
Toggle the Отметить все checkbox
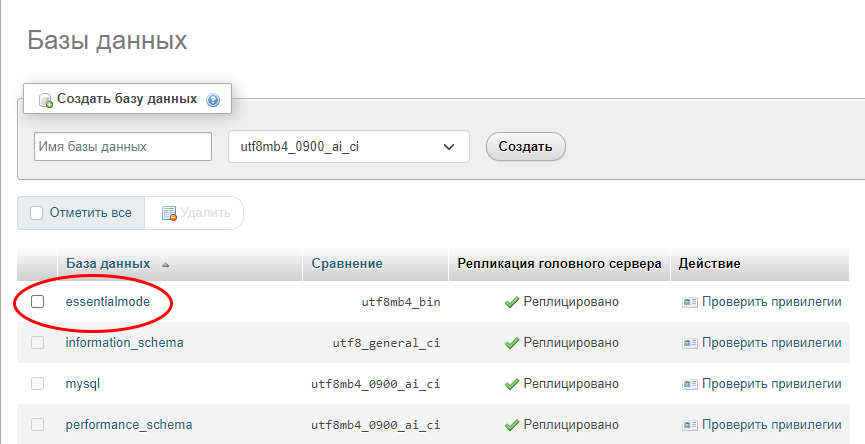click(37, 213)
